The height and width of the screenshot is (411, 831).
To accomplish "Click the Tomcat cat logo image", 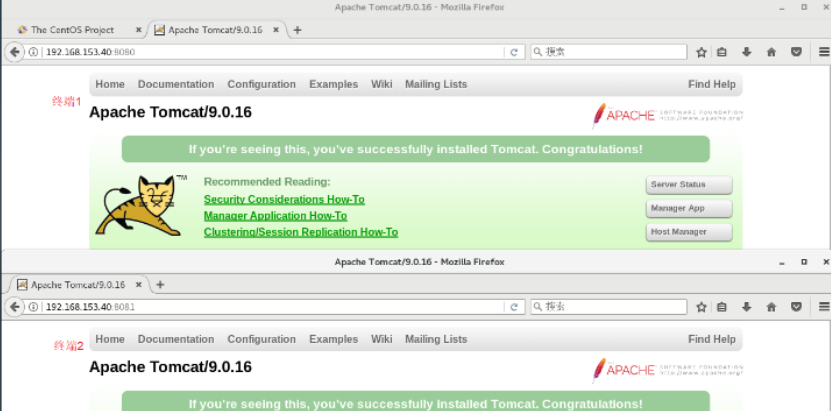I will (x=140, y=206).
